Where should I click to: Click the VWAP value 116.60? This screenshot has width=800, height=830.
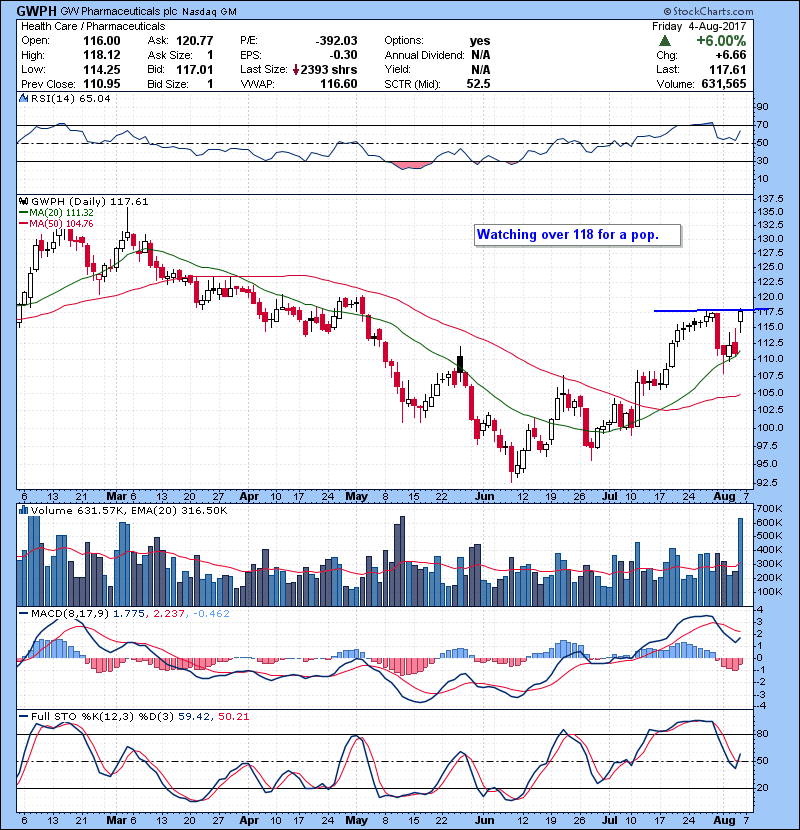click(x=339, y=84)
